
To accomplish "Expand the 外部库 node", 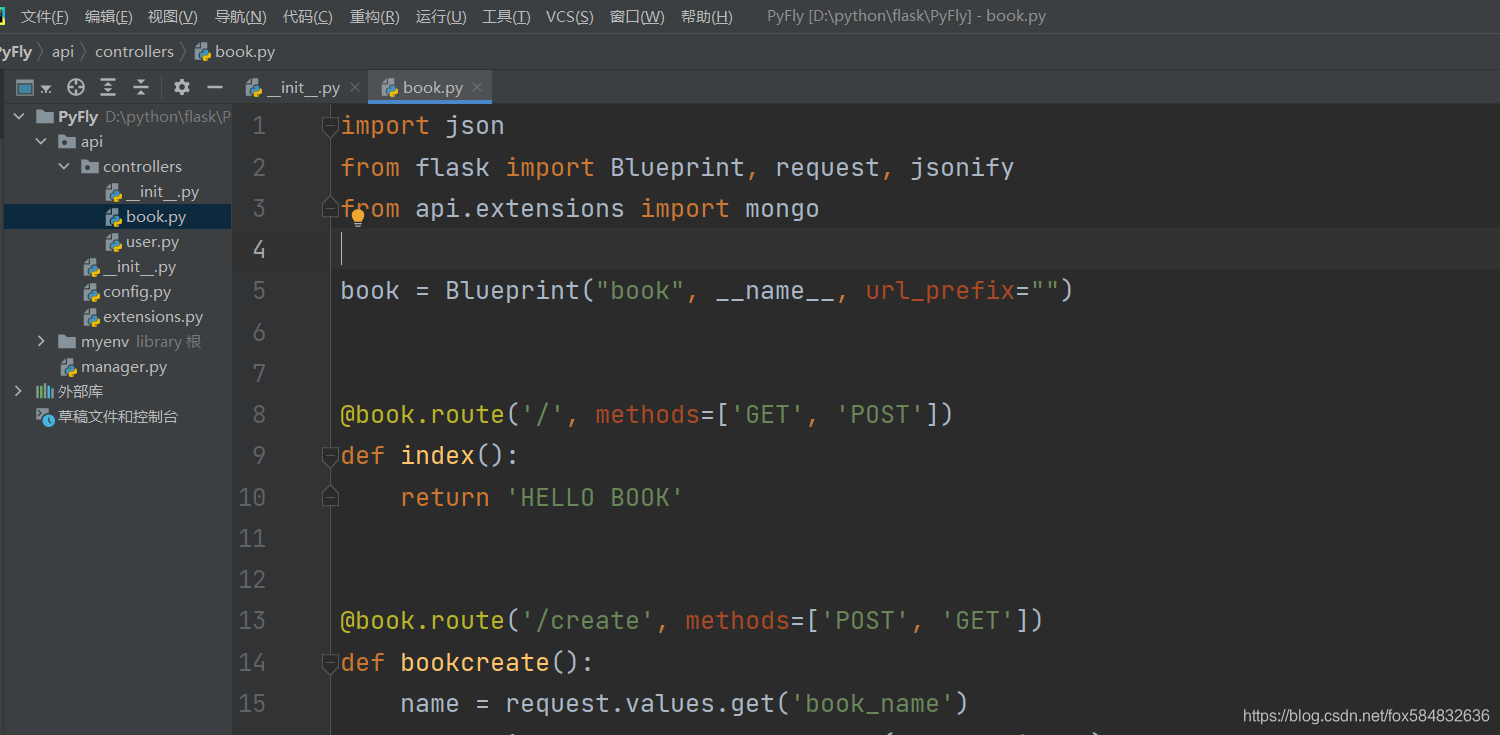I will [19, 391].
